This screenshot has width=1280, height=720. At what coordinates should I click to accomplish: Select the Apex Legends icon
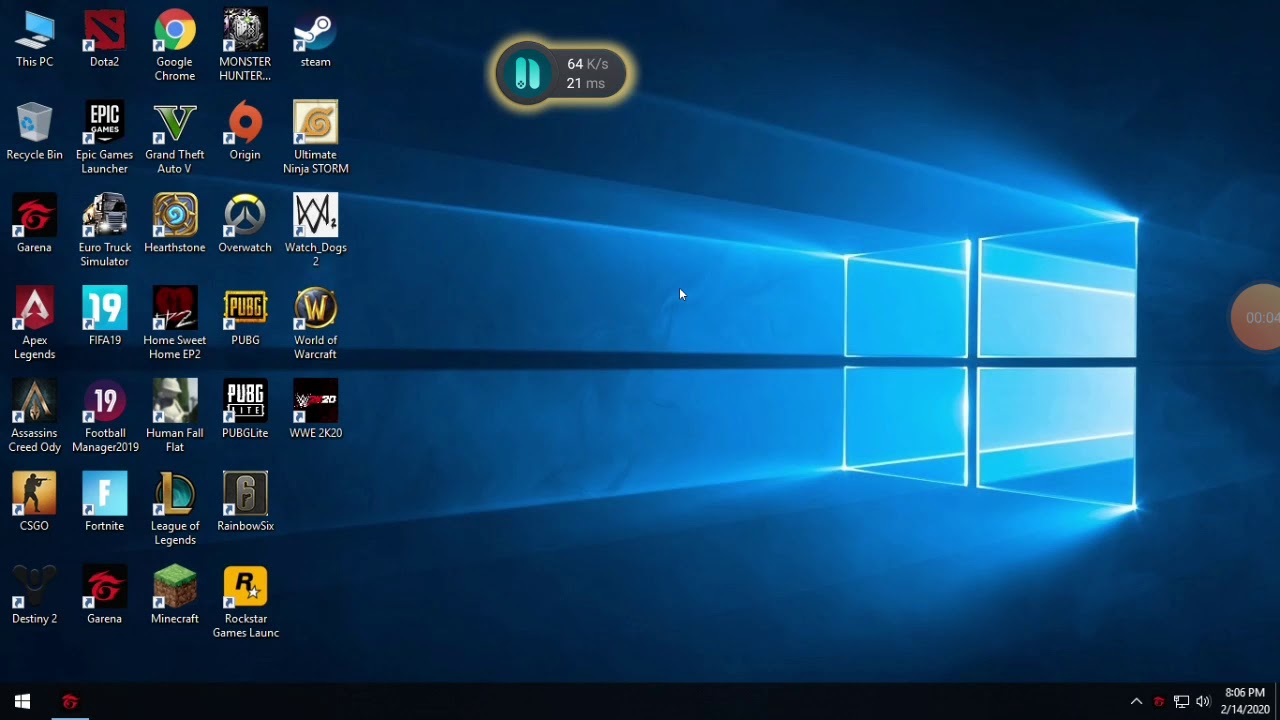(x=34, y=325)
